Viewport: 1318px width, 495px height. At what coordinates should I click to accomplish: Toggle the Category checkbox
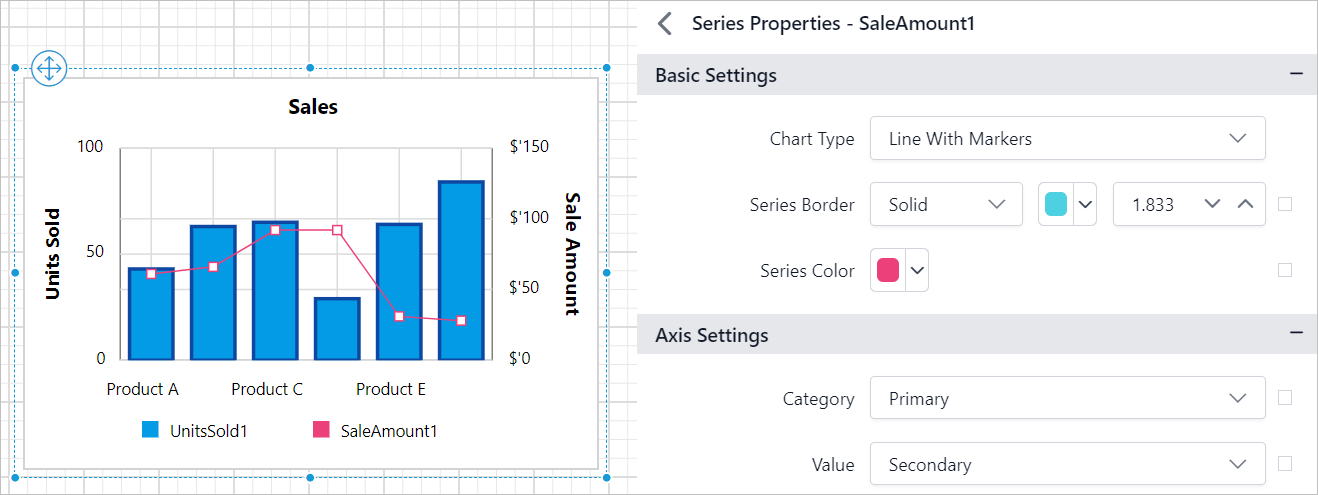coord(1285,398)
